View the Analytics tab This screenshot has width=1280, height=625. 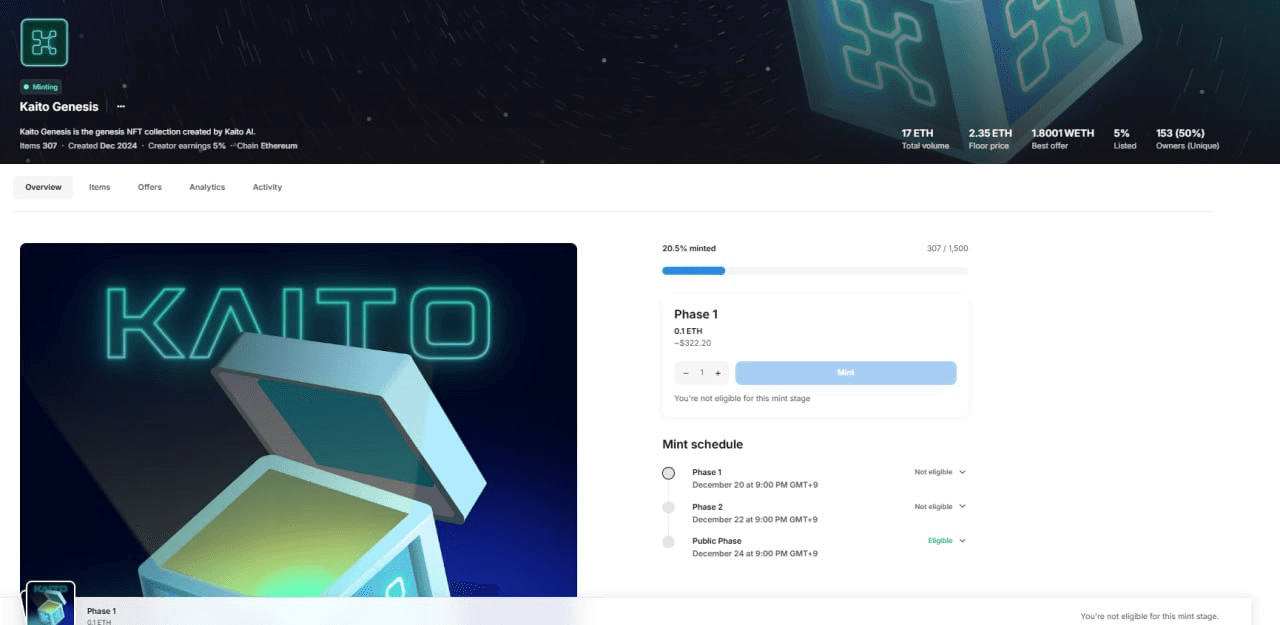point(207,187)
